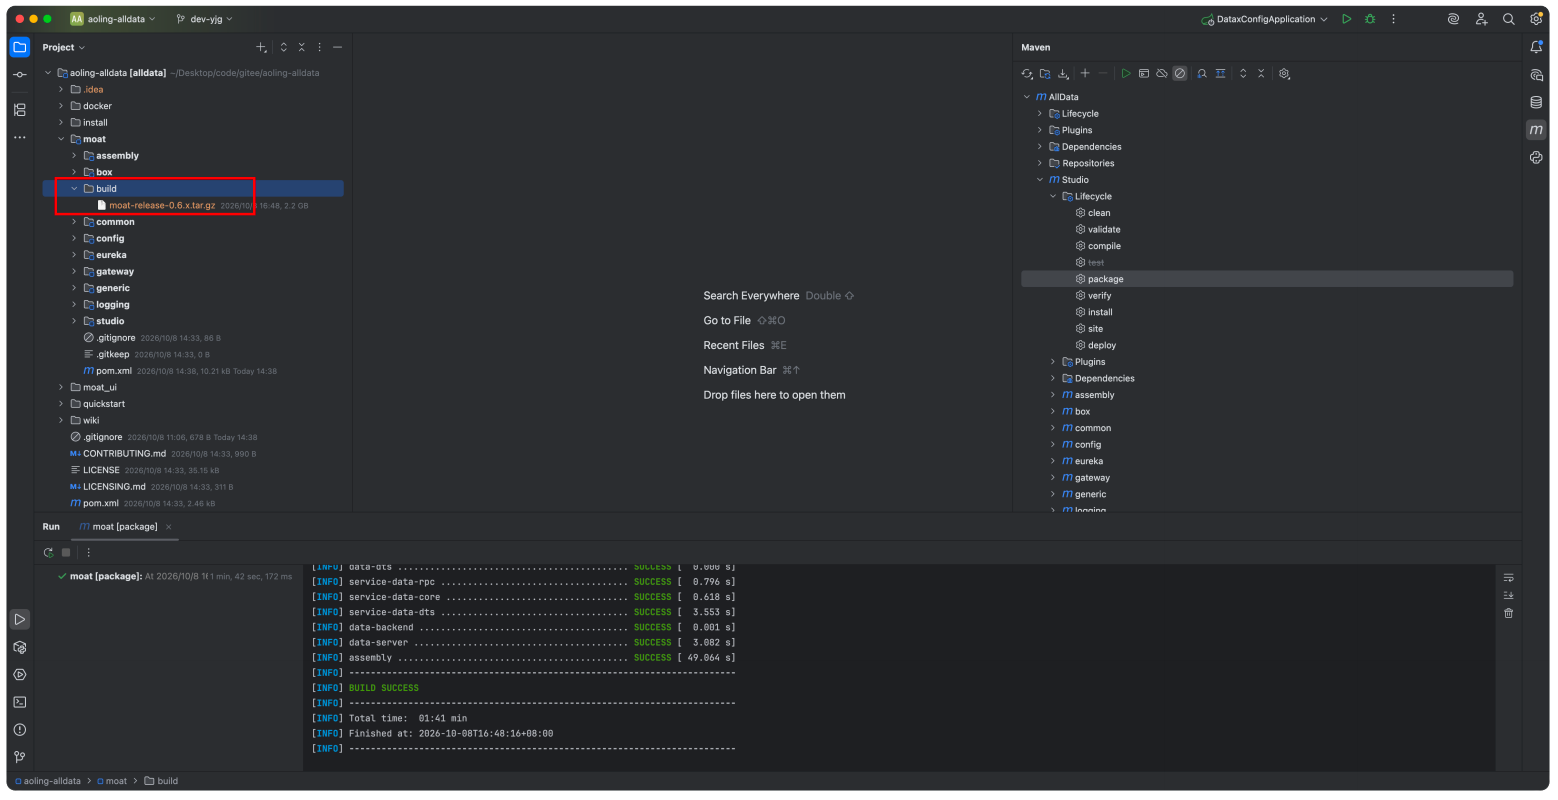The image size is (1558, 800).
Task: Open Search Everywhere magnifier in title bar
Action: (1508, 19)
